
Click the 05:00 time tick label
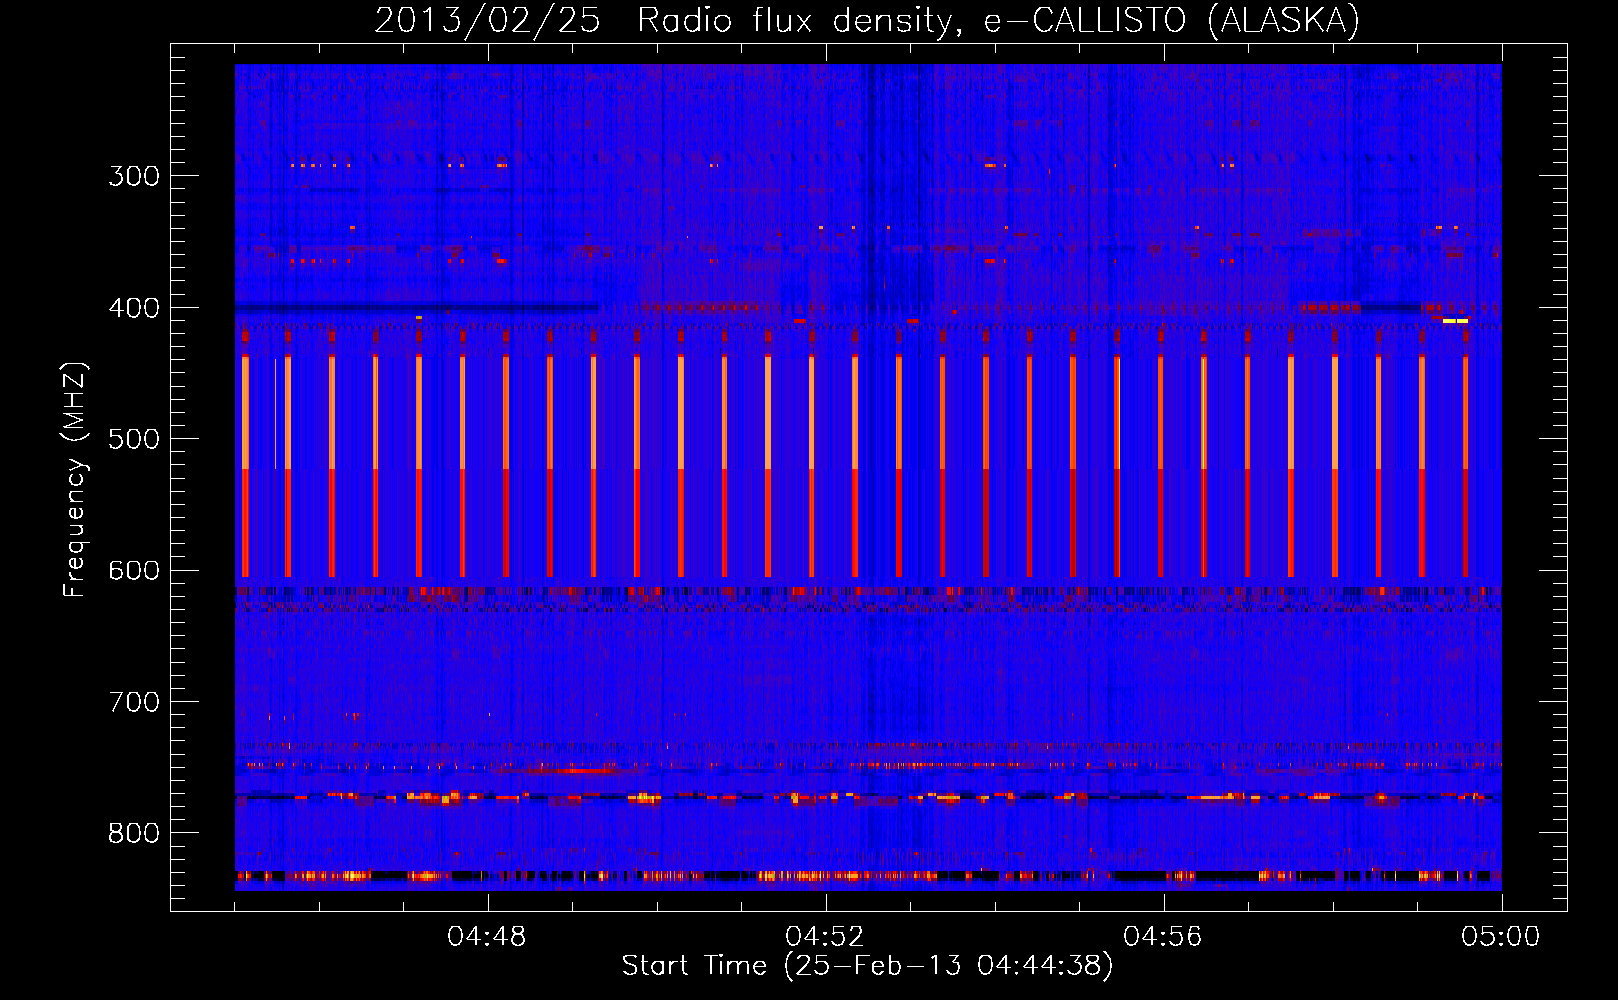(1501, 937)
